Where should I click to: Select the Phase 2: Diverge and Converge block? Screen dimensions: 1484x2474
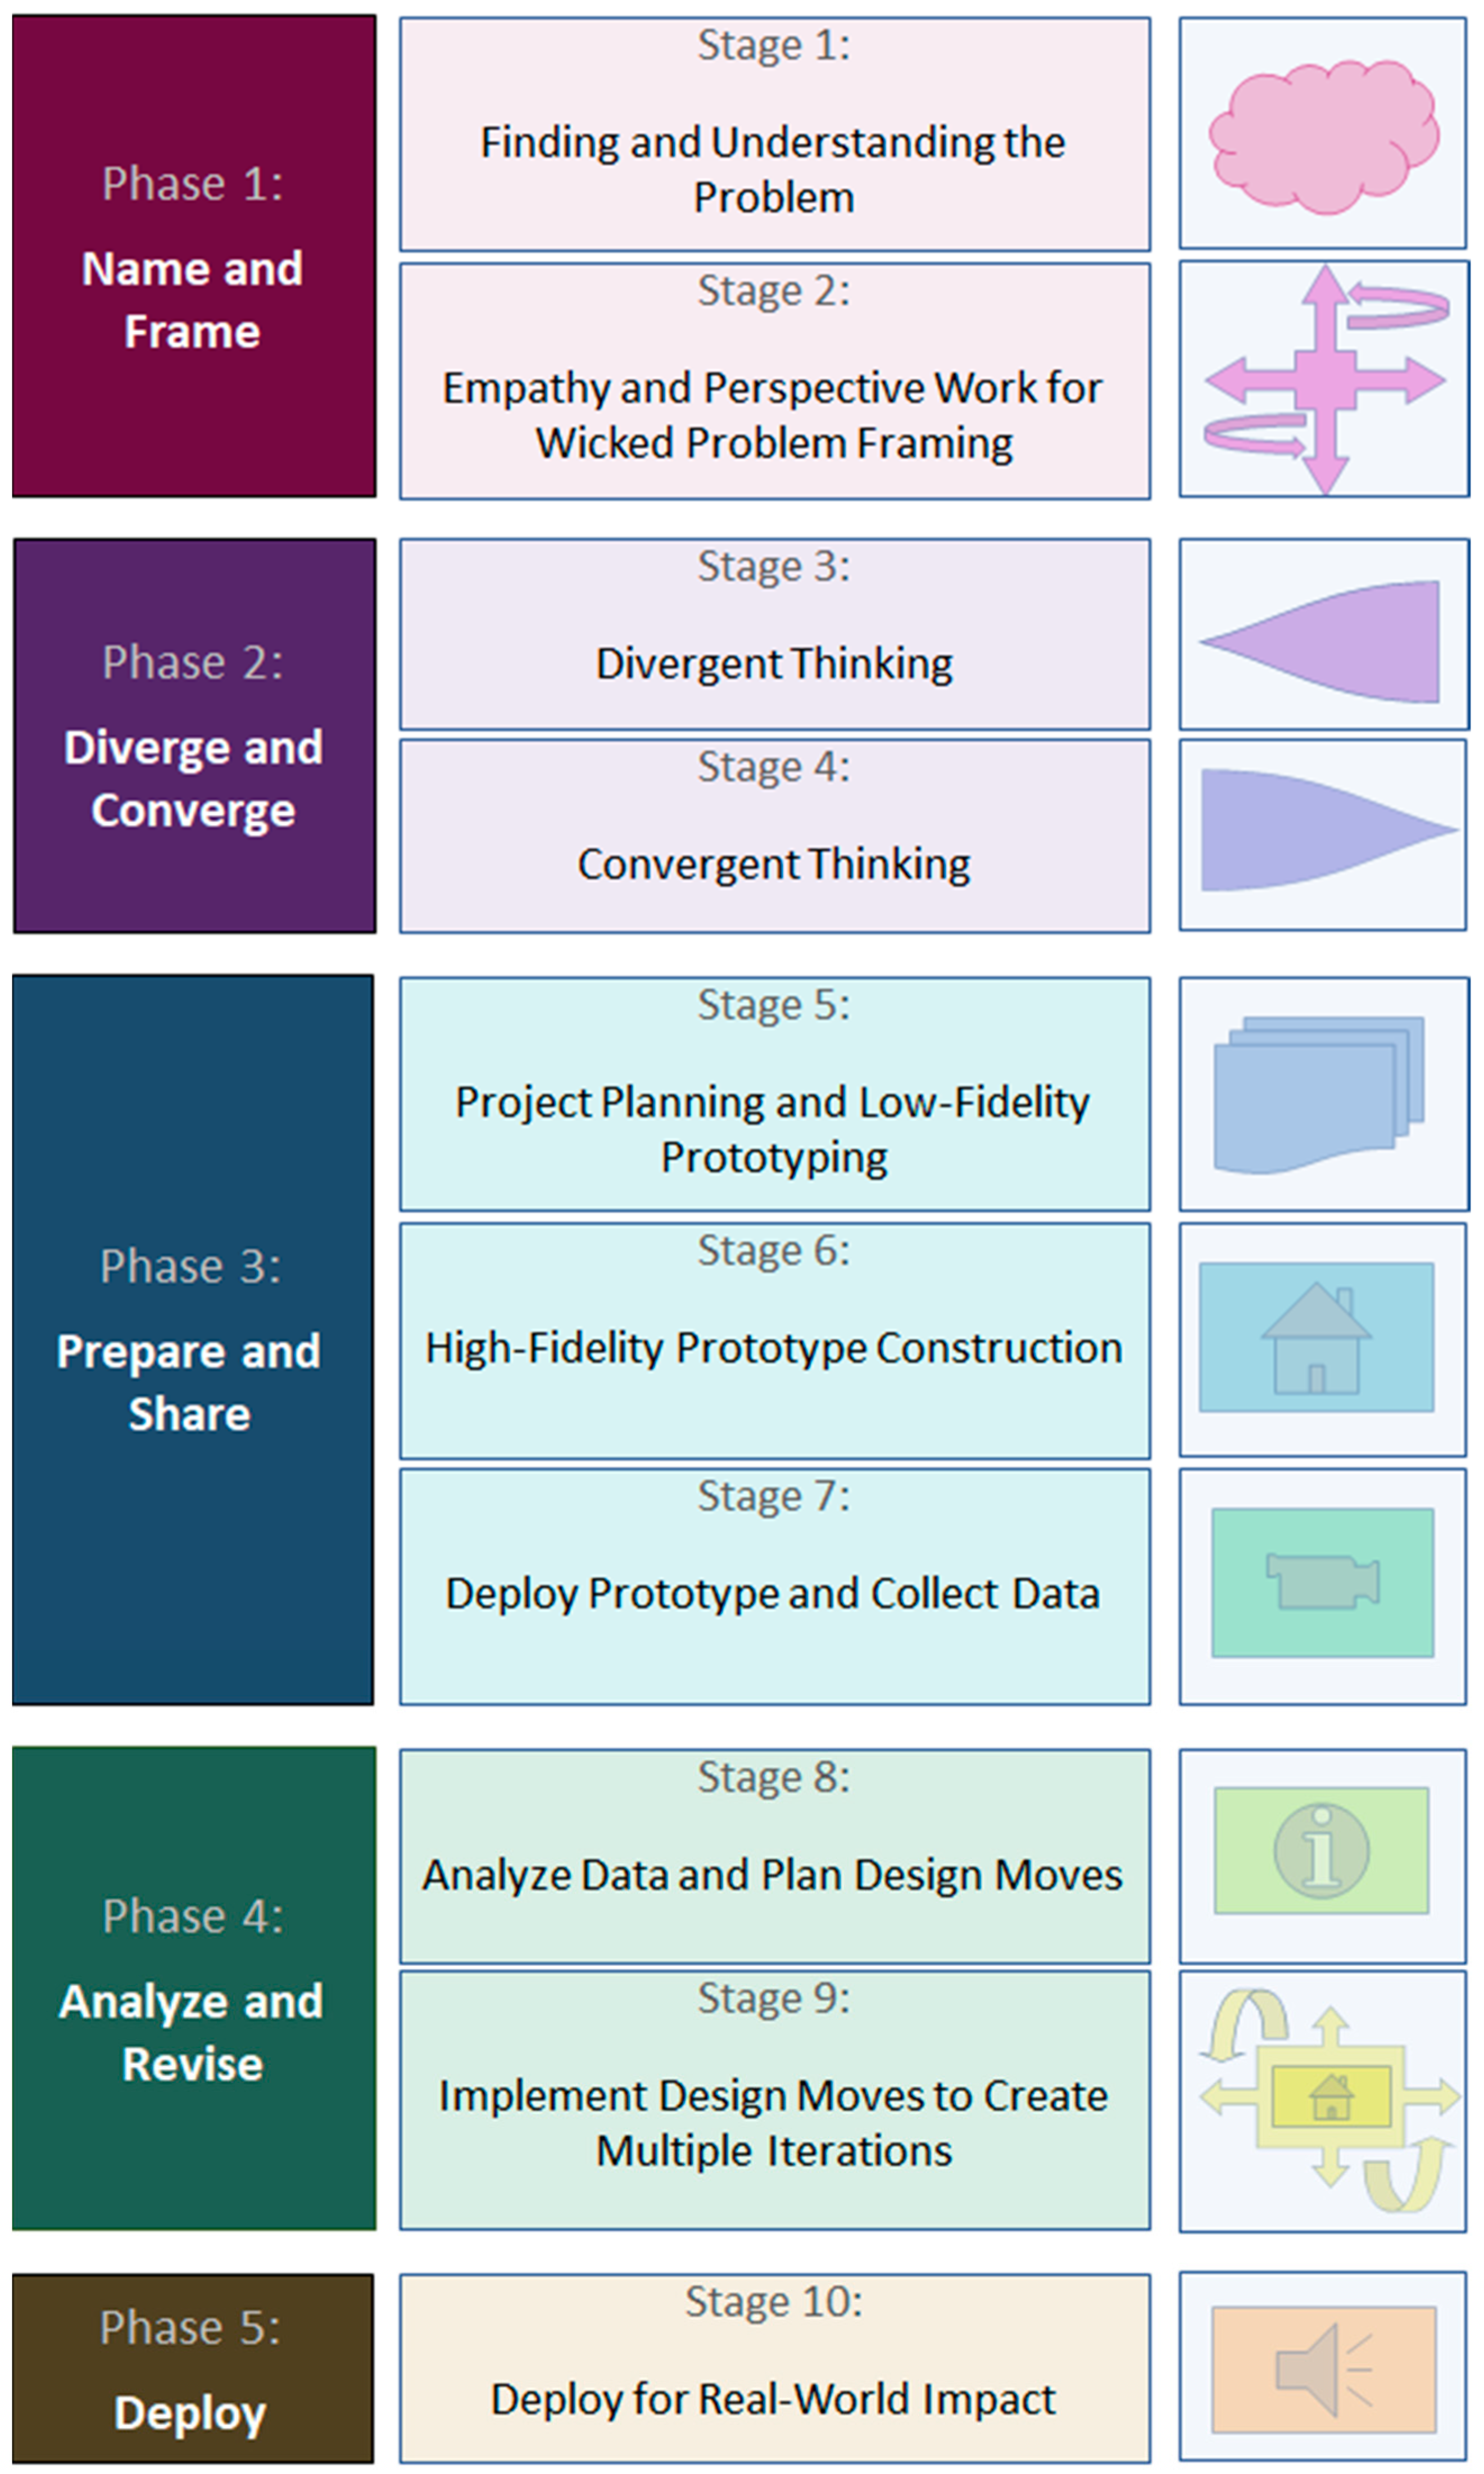coord(194,736)
